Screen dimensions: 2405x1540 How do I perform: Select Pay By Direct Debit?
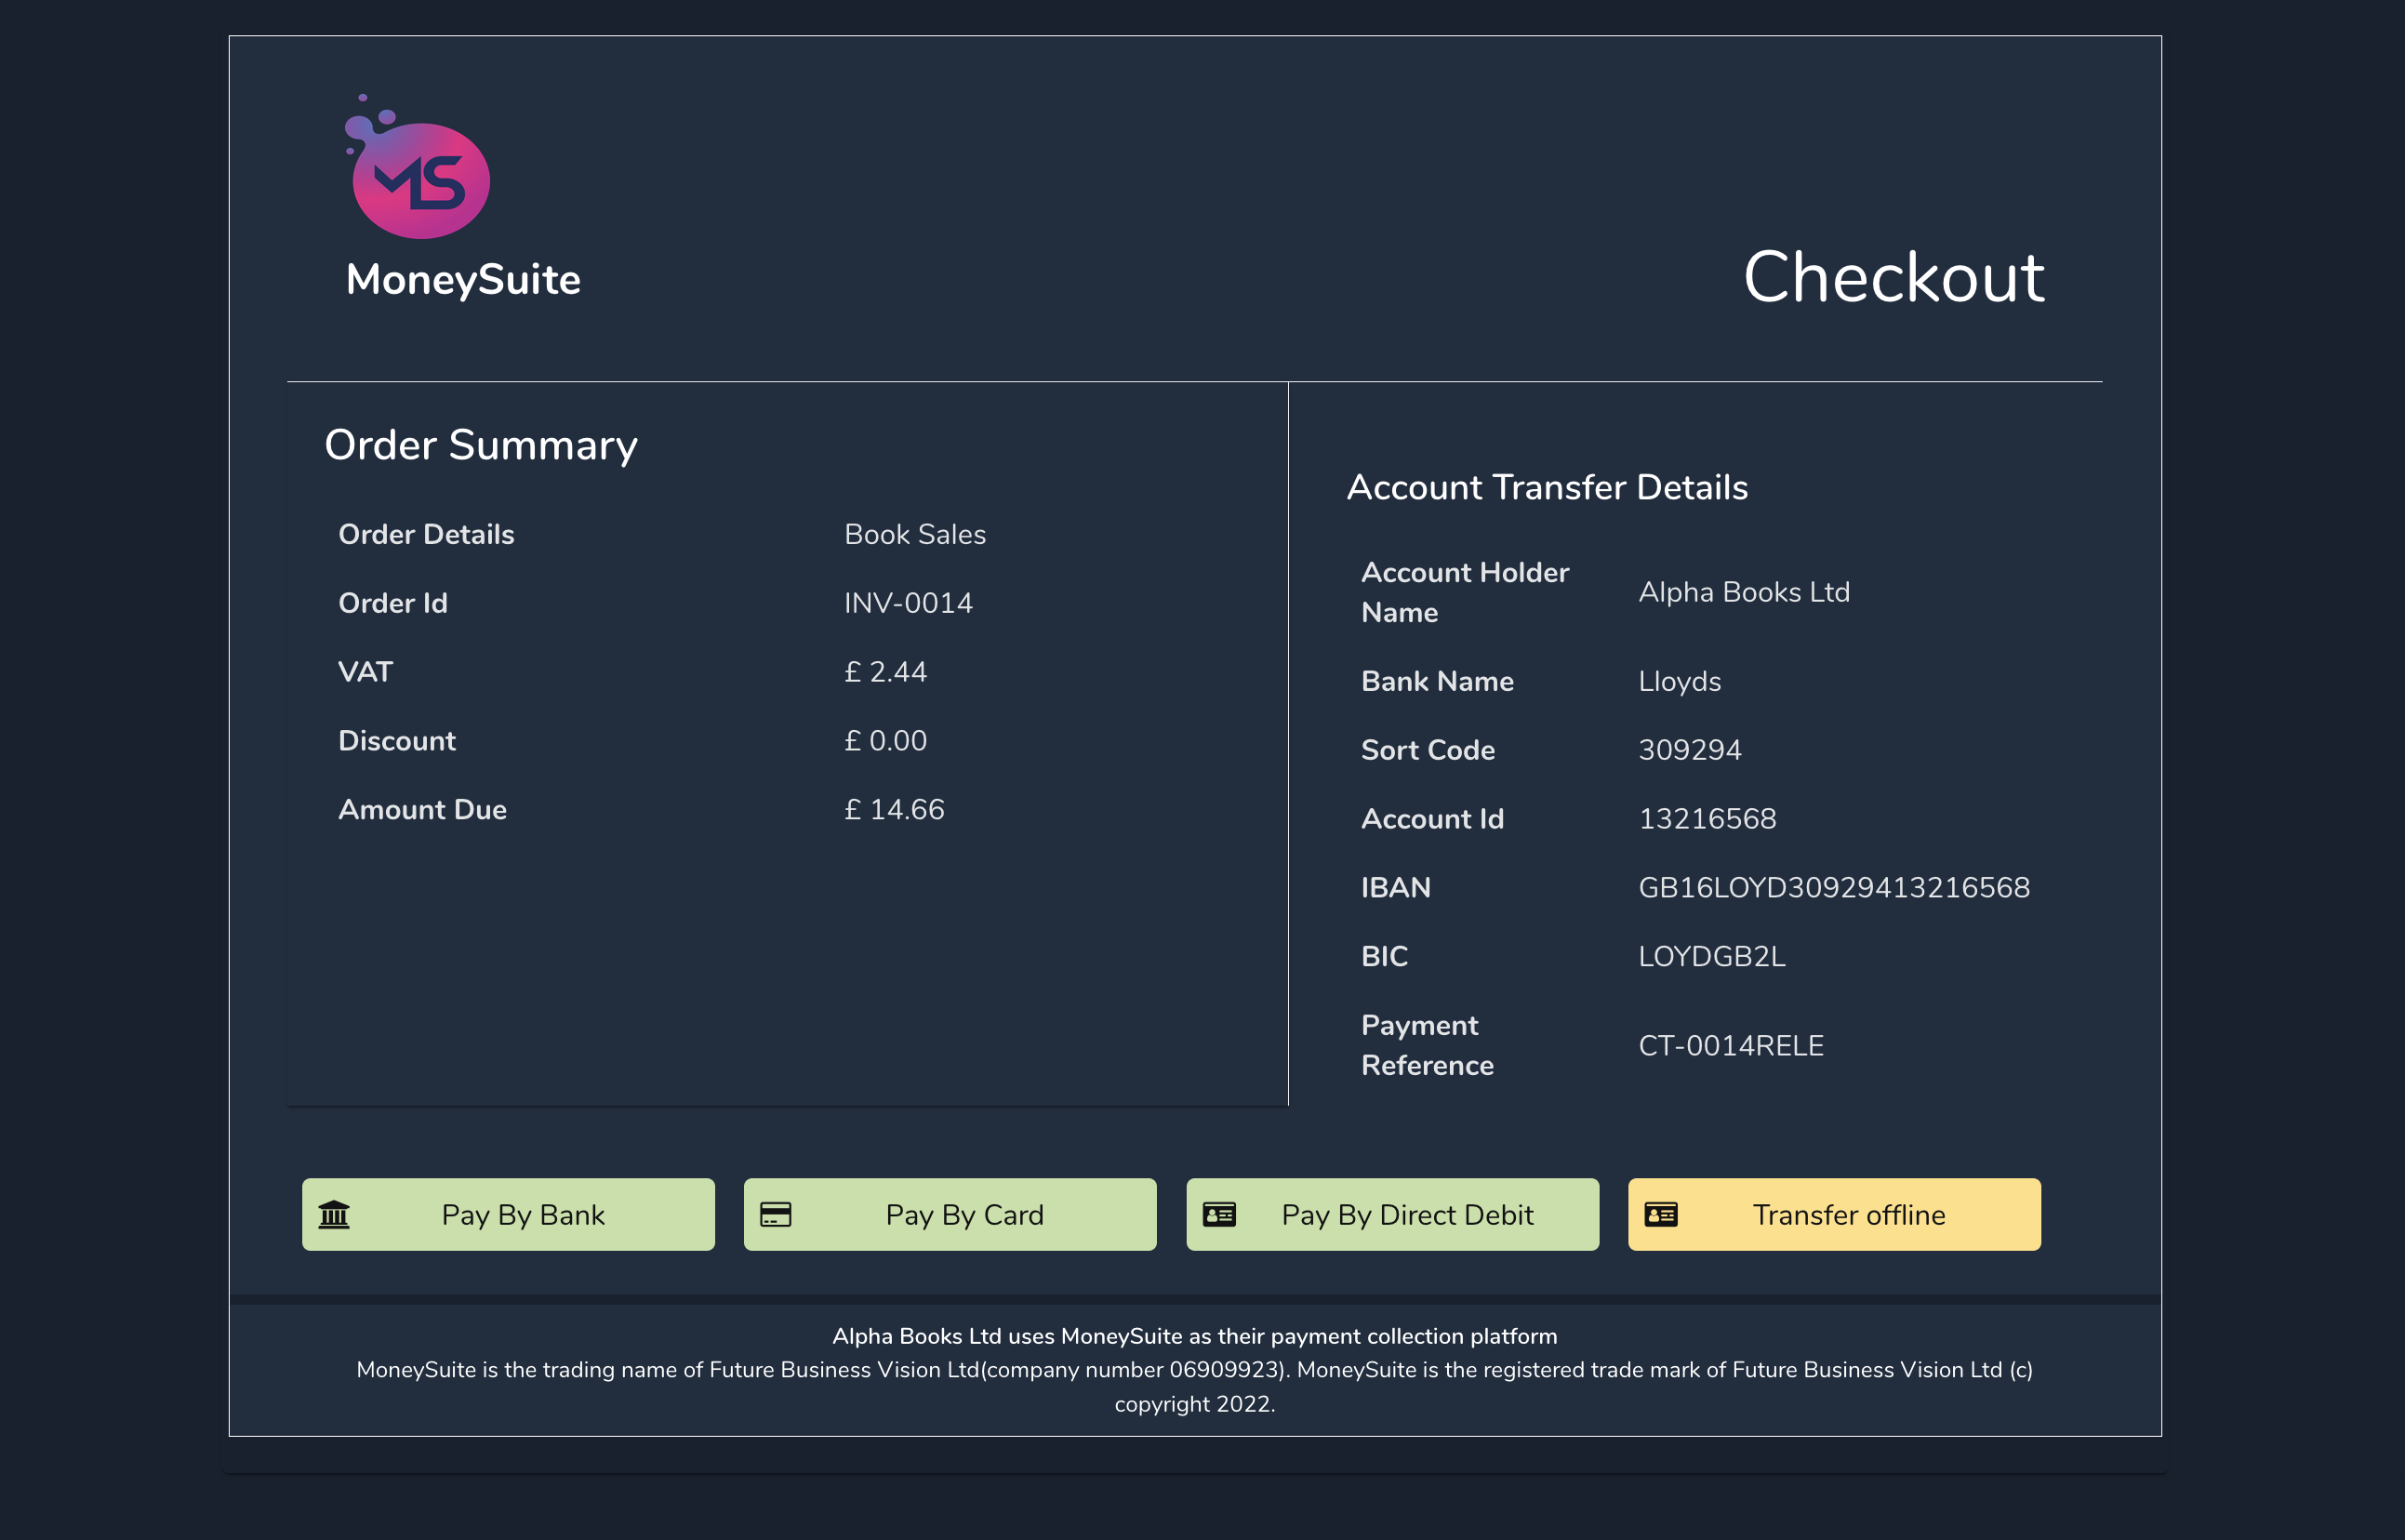[1392, 1215]
